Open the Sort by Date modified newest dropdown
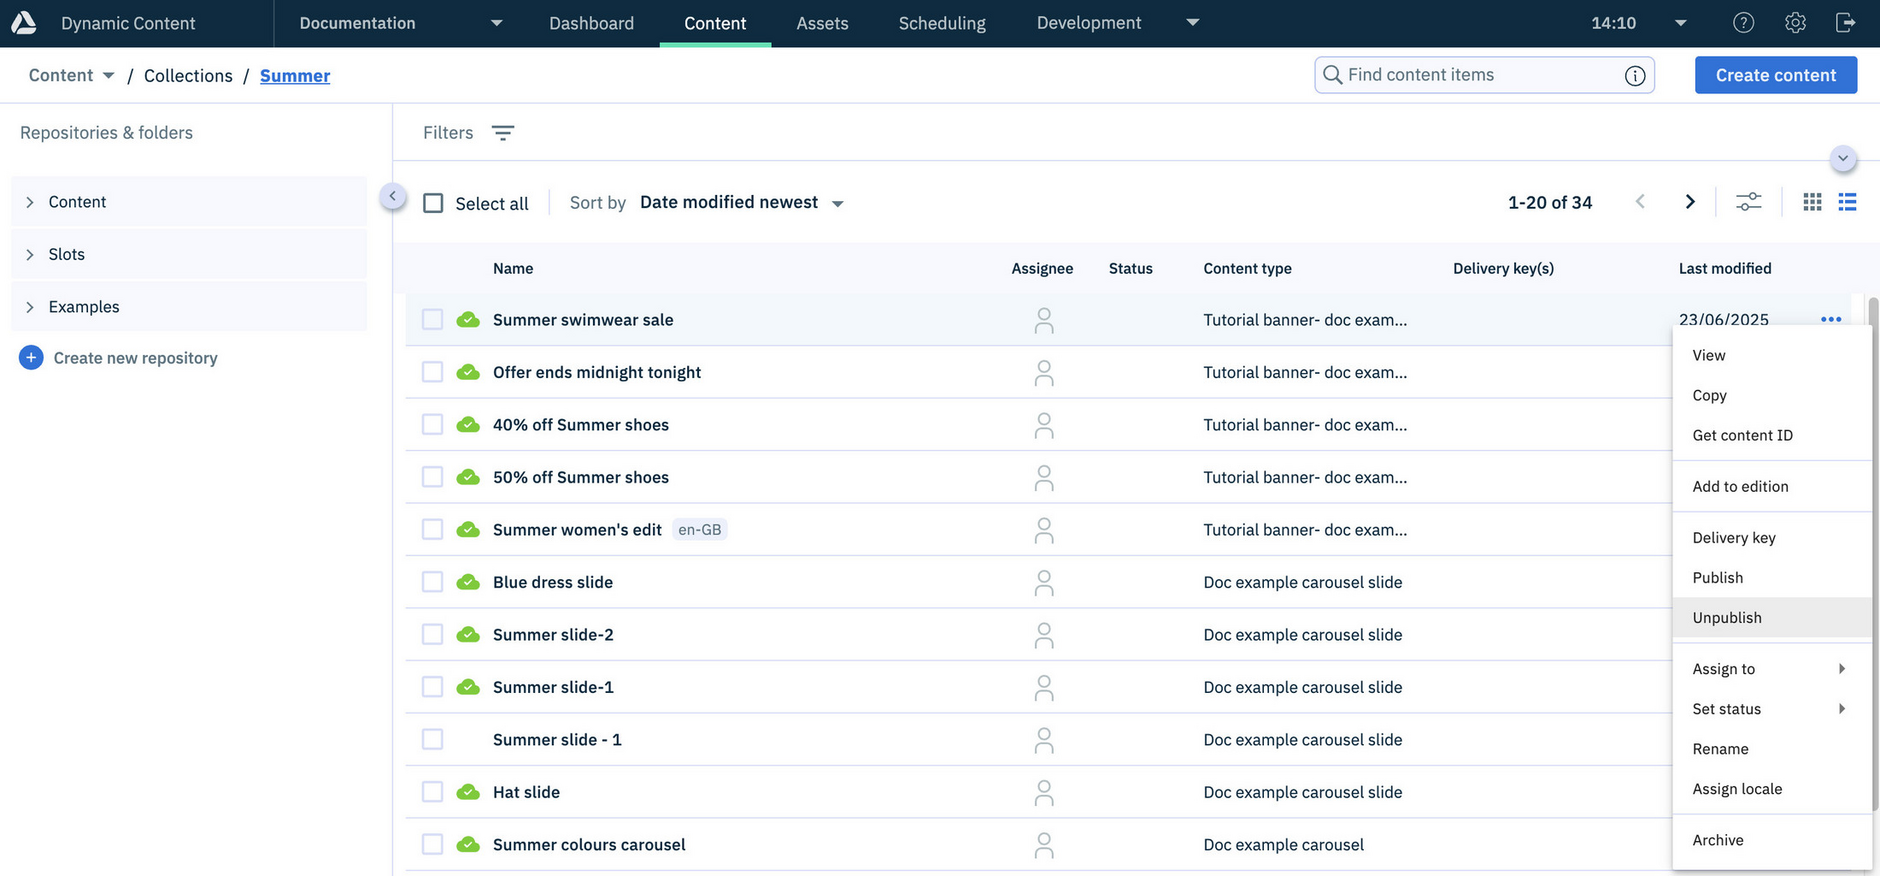 pos(742,203)
